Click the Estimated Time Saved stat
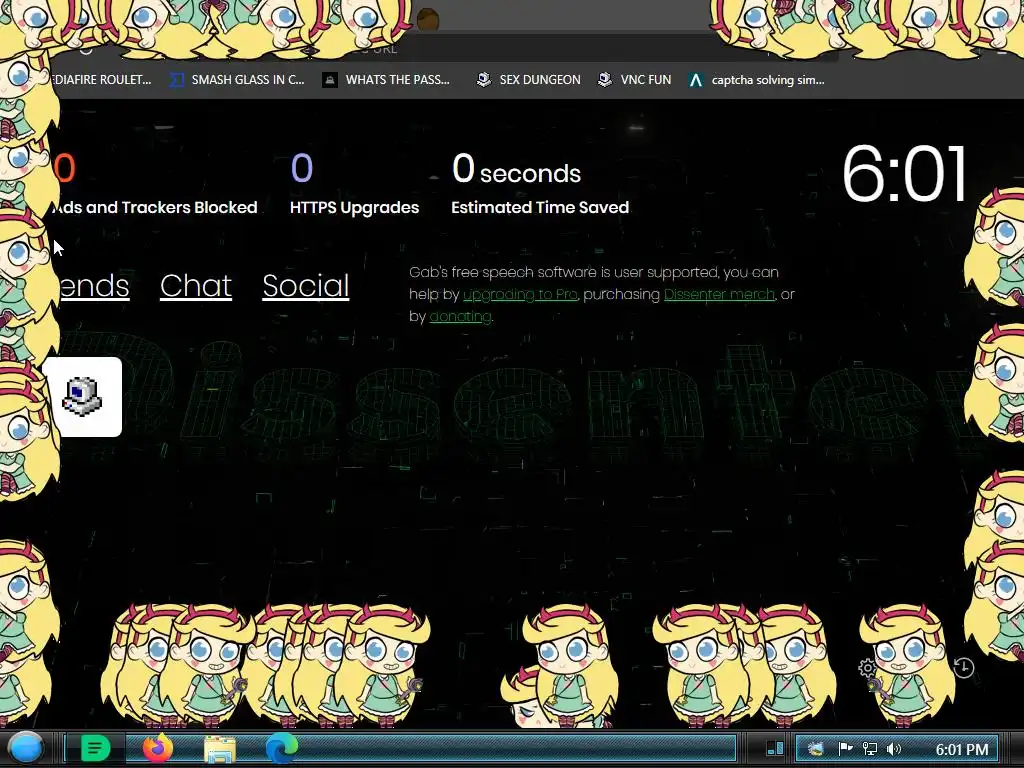1024x768 pixels. tap(540, 184)
